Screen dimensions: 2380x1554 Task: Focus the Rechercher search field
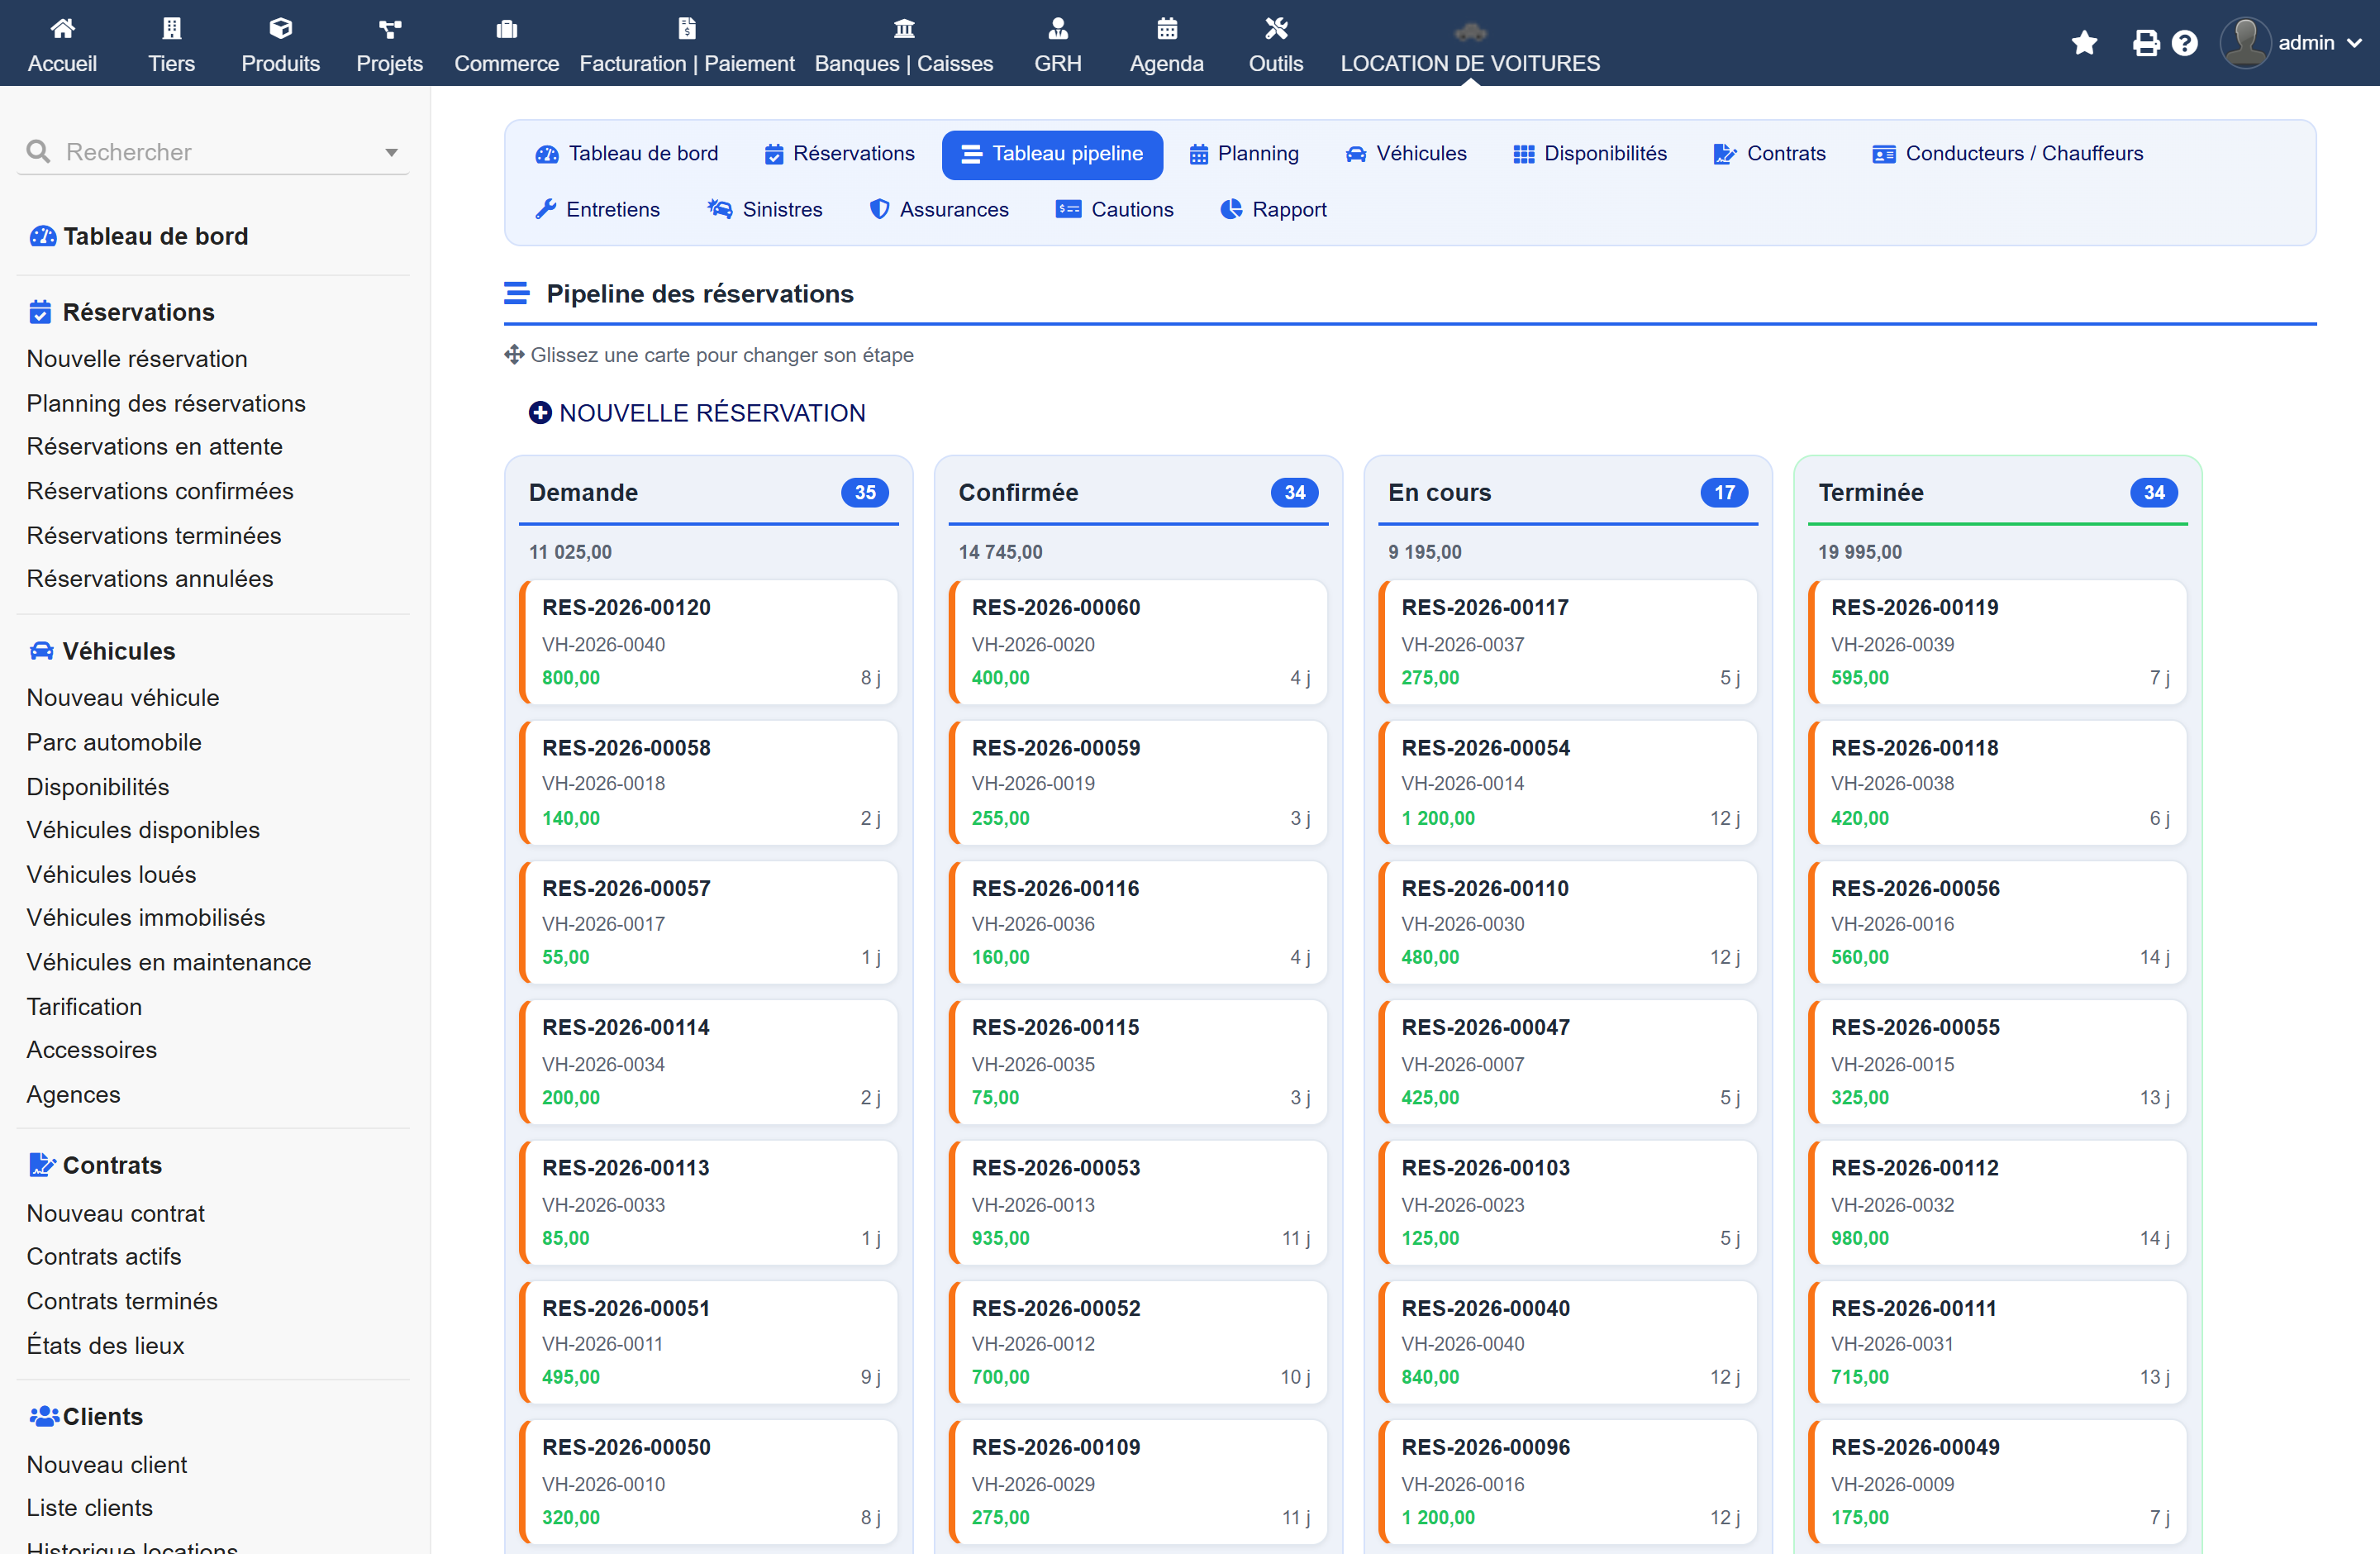pyautogui.click(x=213, y=152)
